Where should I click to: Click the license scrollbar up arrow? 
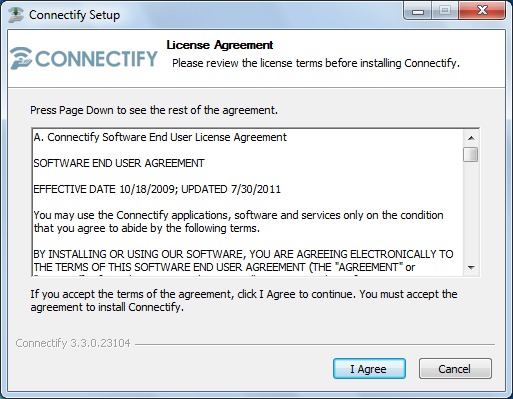coord(471,138)
